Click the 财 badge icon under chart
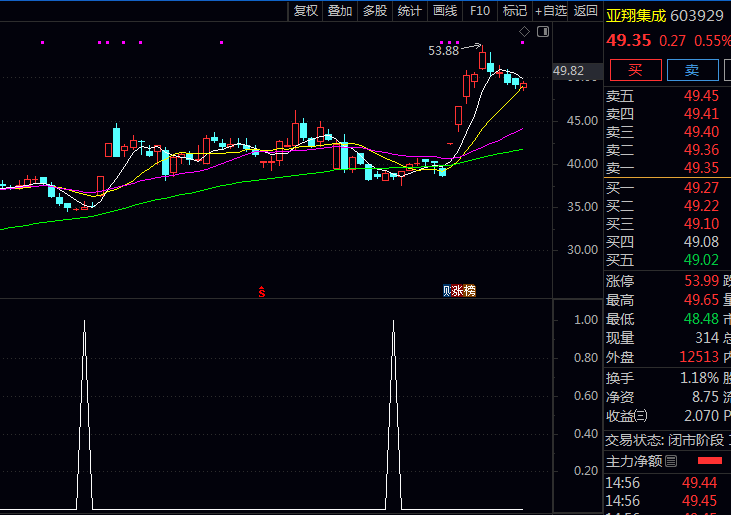731x515 pixels. tap(447, 291)
